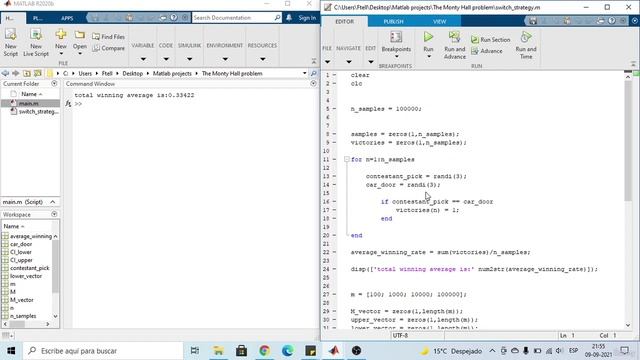
Task: Click the Advance icon
Action: point(475,51)
